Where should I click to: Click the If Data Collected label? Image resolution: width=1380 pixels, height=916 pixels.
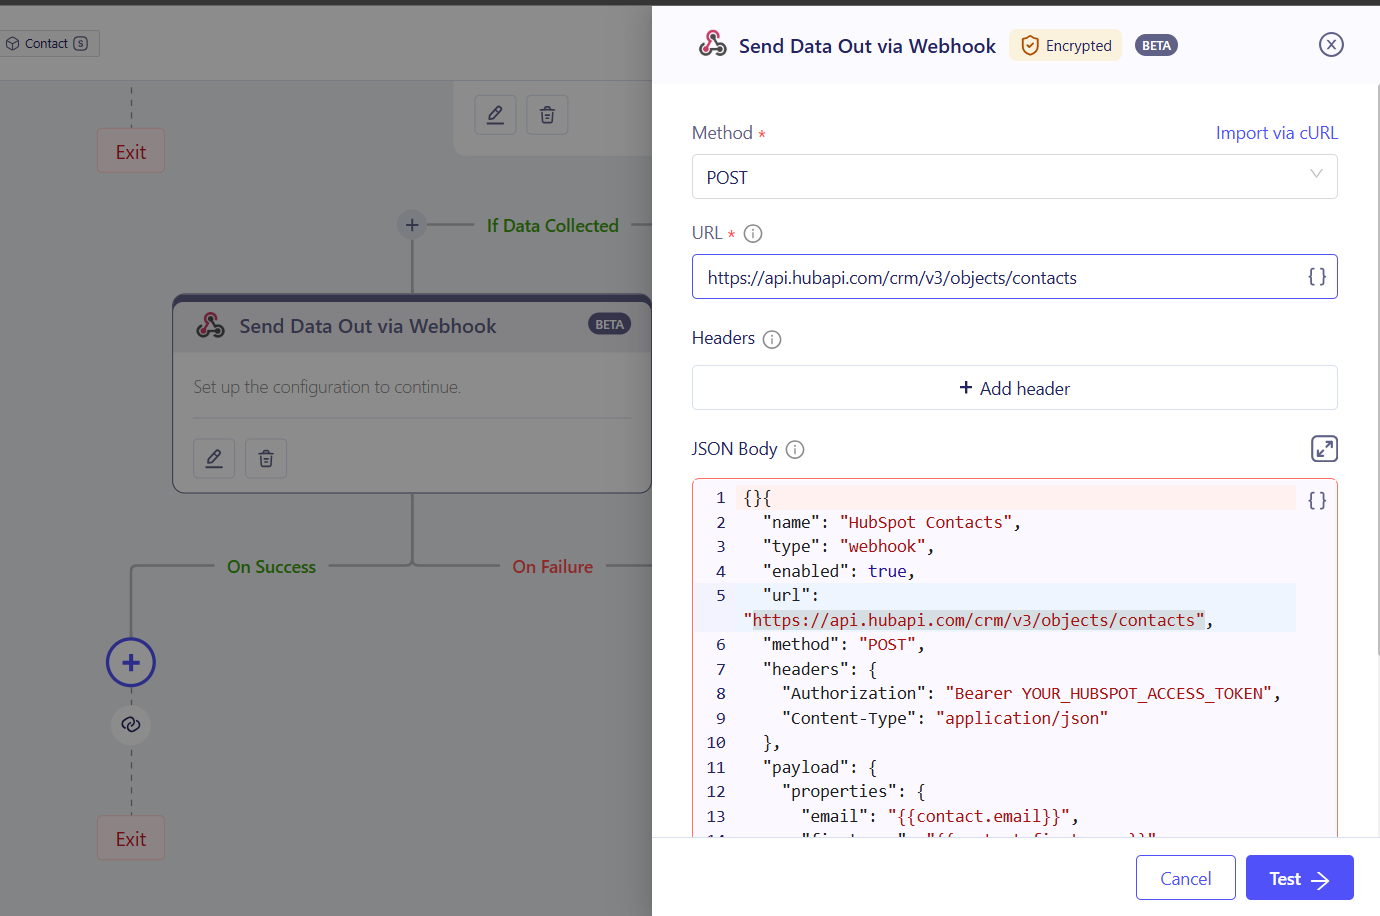[553, 226]
